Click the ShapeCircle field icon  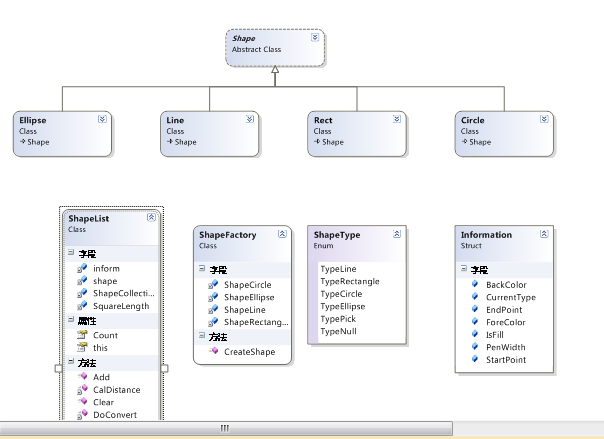(214, 284)
